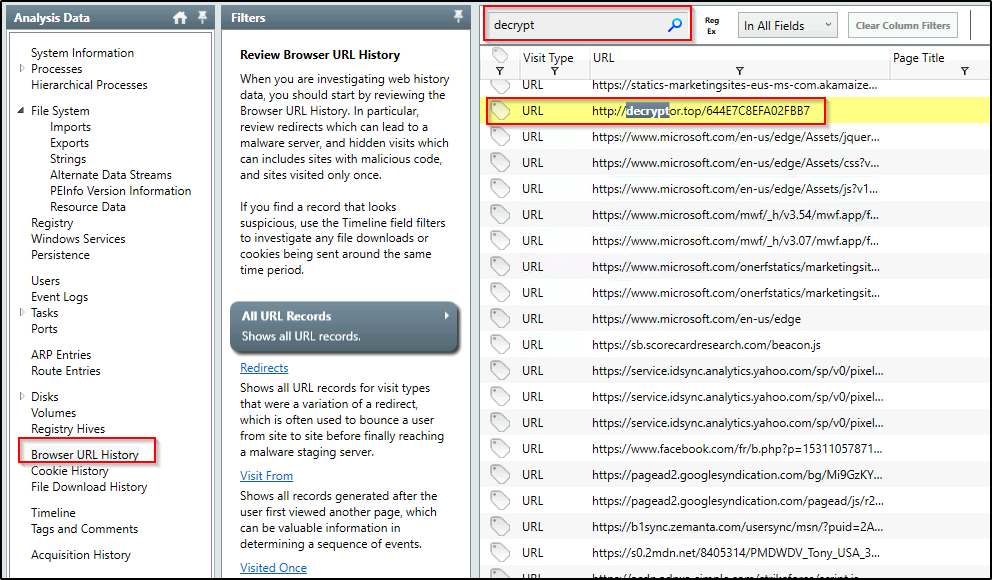
Task: Open the Page Title column filter funnel
Action: (964, 72)
